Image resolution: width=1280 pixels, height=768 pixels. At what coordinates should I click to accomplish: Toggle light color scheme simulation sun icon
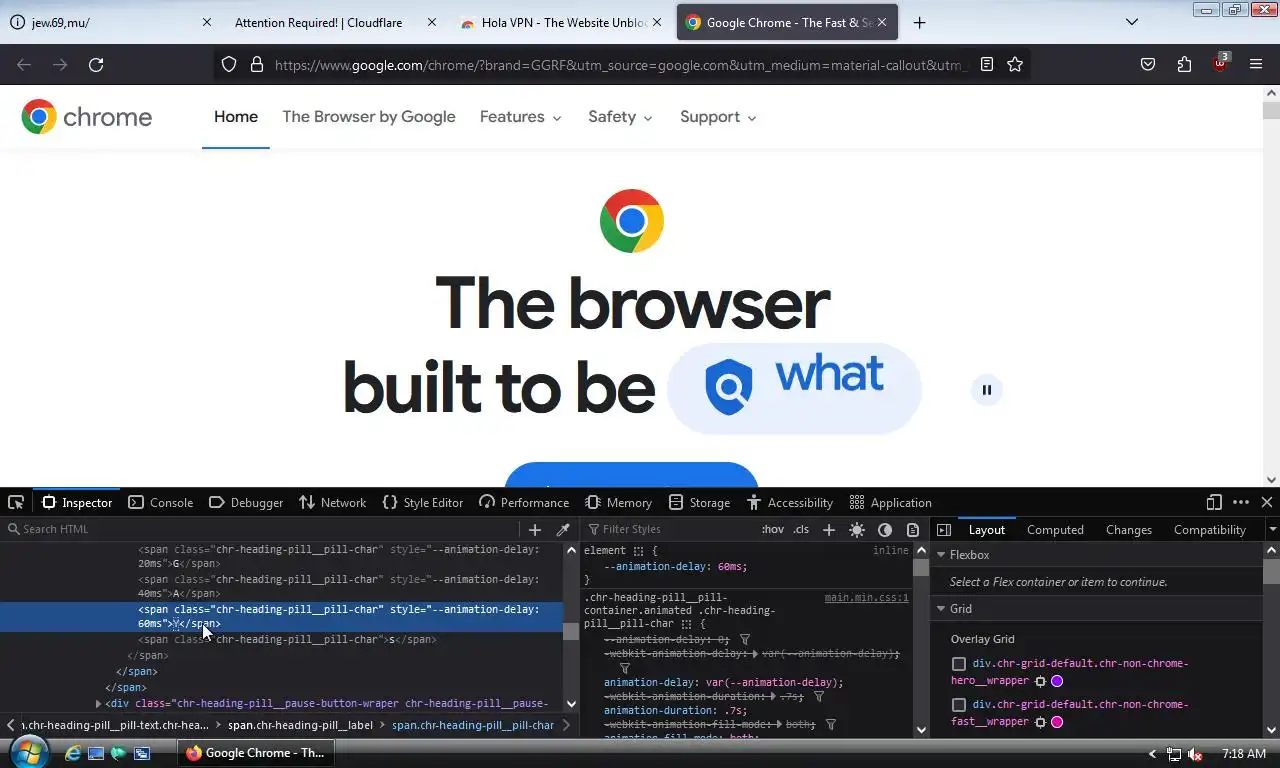857,529
